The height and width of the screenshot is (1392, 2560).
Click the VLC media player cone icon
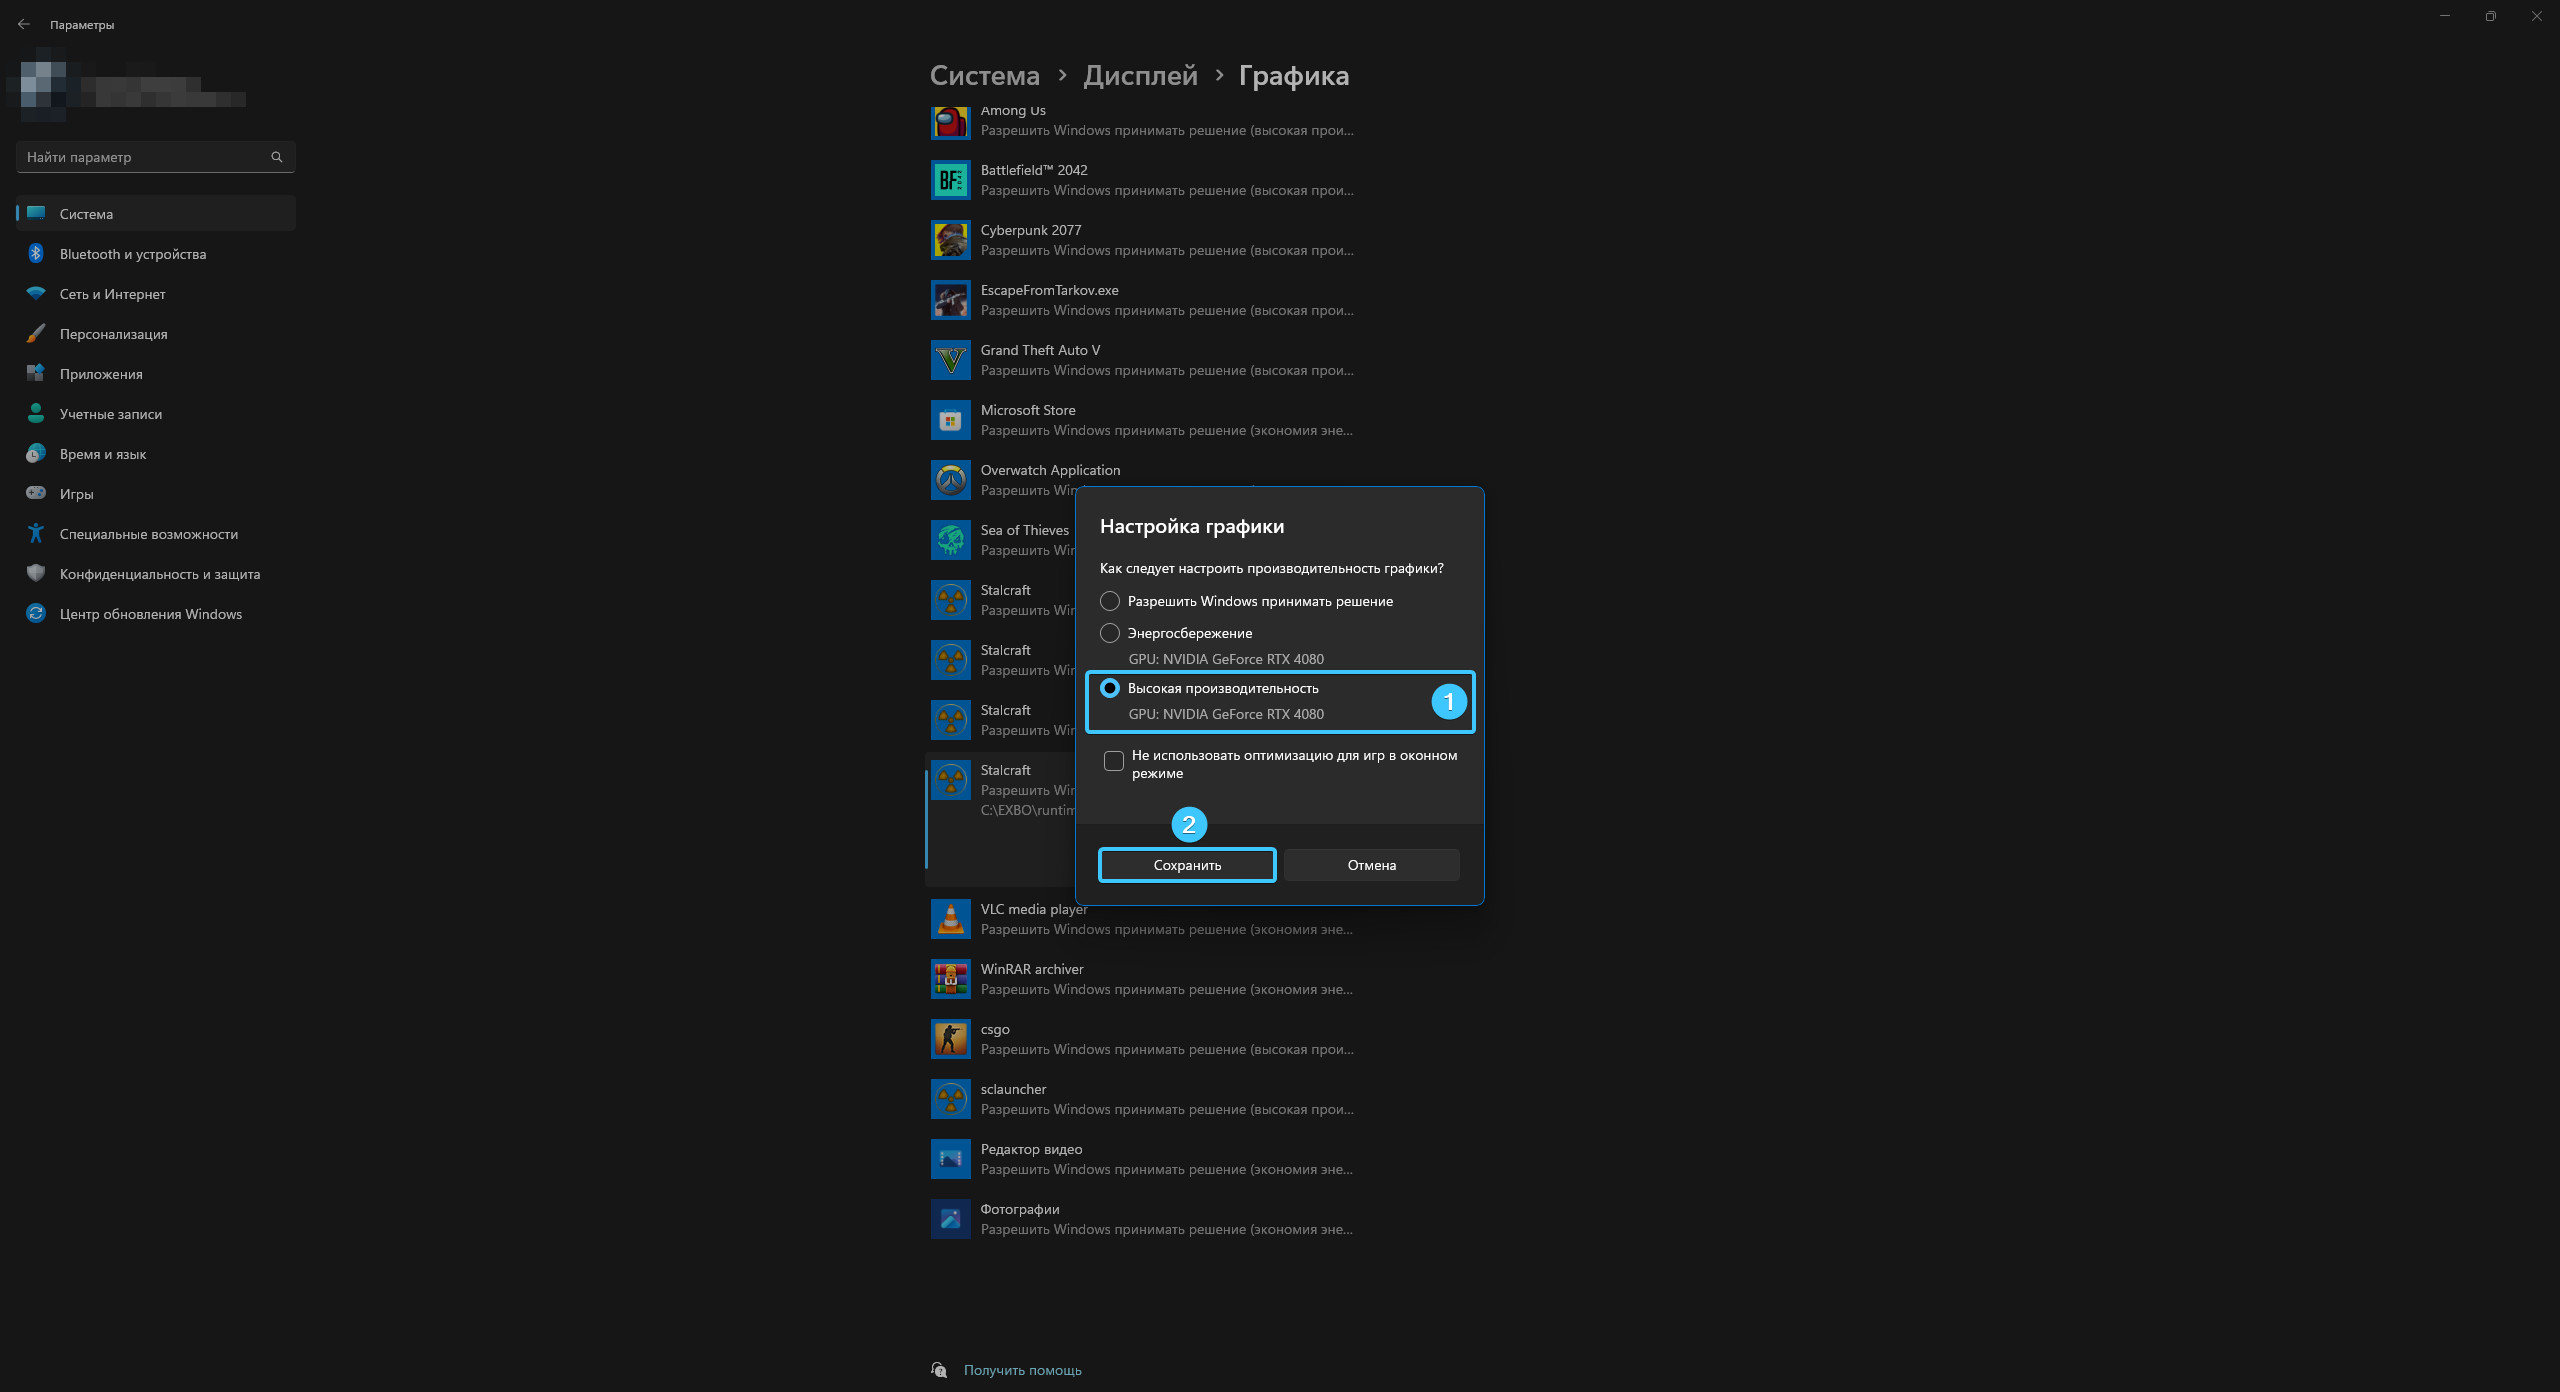pos(950,919)
